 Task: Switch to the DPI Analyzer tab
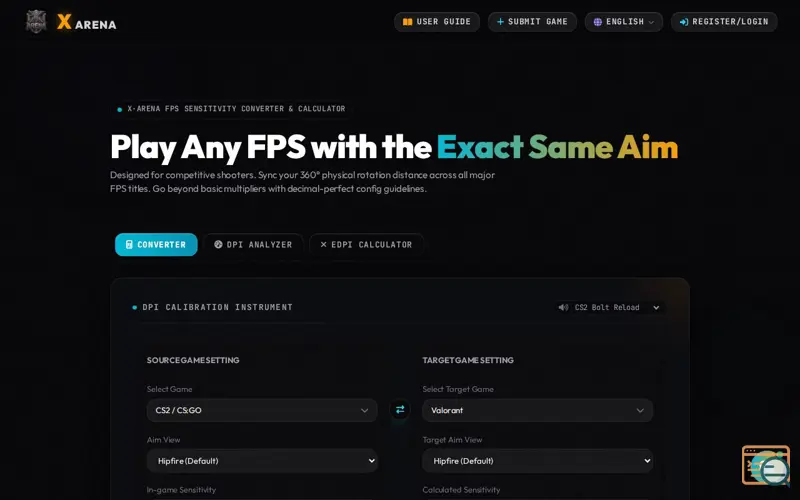click(253, 244)
